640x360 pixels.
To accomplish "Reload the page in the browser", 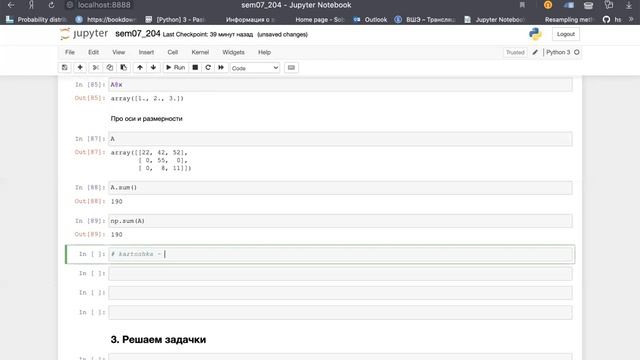I will [x=51, y=5].
